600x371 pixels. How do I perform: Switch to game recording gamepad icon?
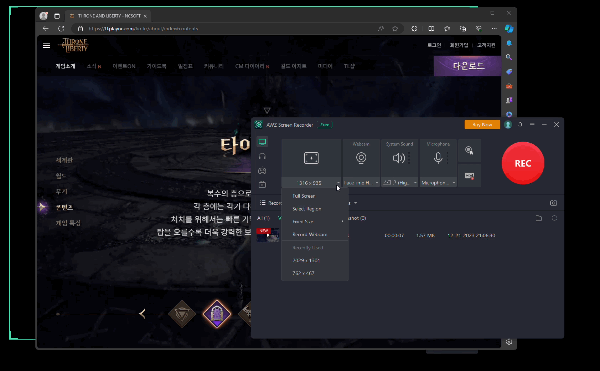click(262, 171)
